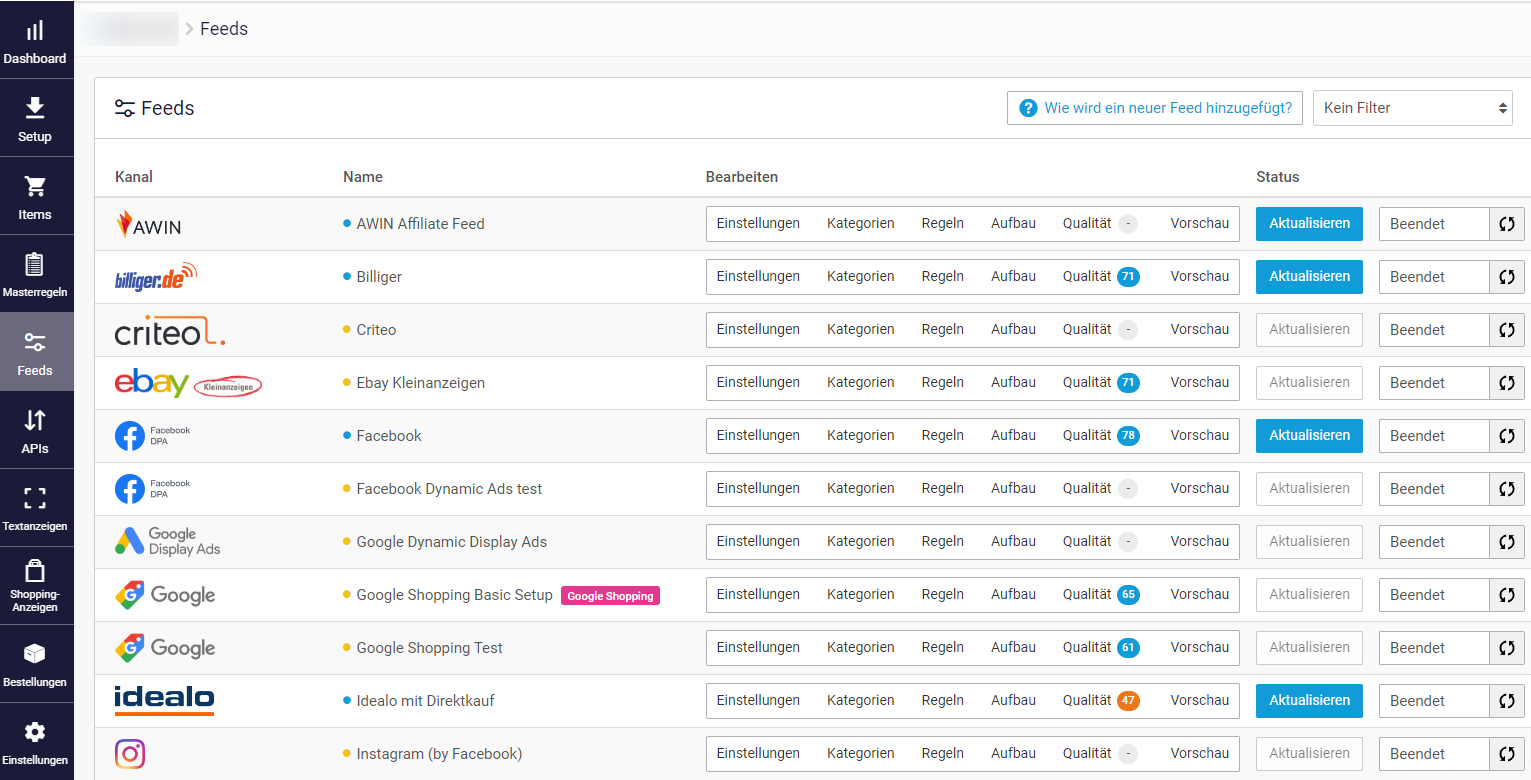Click the refresh icon for Idealo mit Direktkauf
This screenshot has height=780, width=1531.
coord(1506,701)
